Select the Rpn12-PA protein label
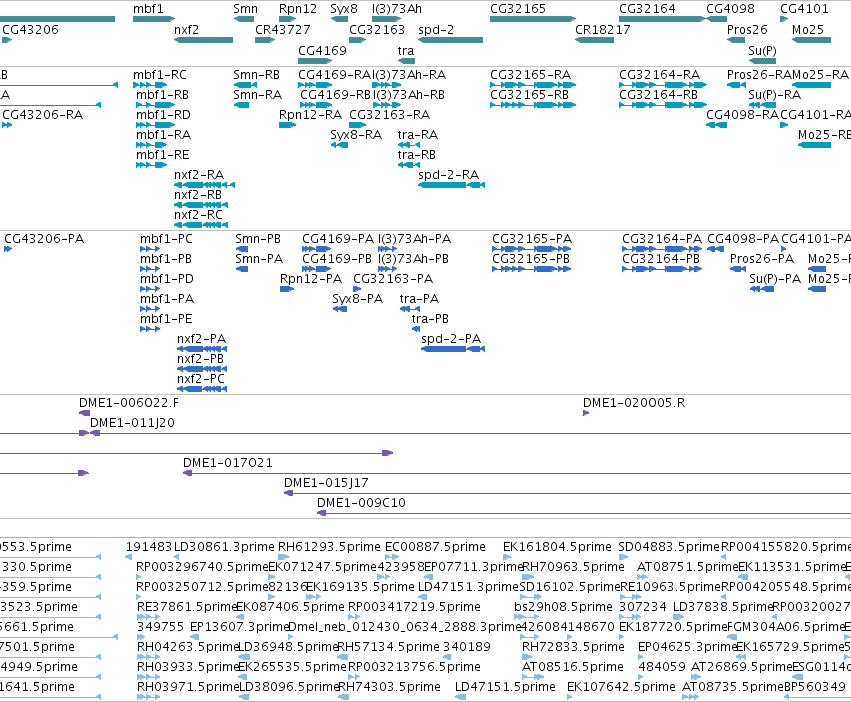Viewport: 851px width, 702px height. (311, 279)
